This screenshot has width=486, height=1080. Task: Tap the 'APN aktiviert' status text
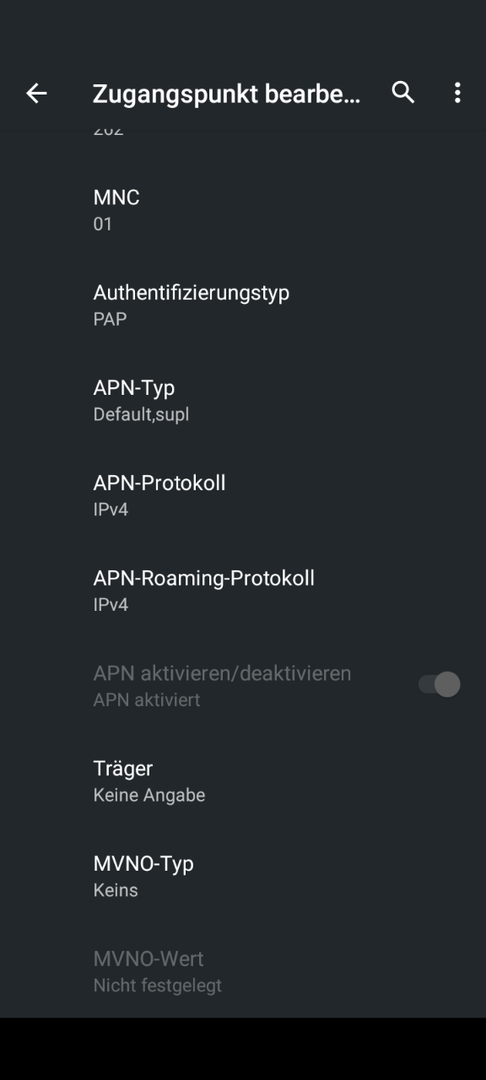point(147,700)
